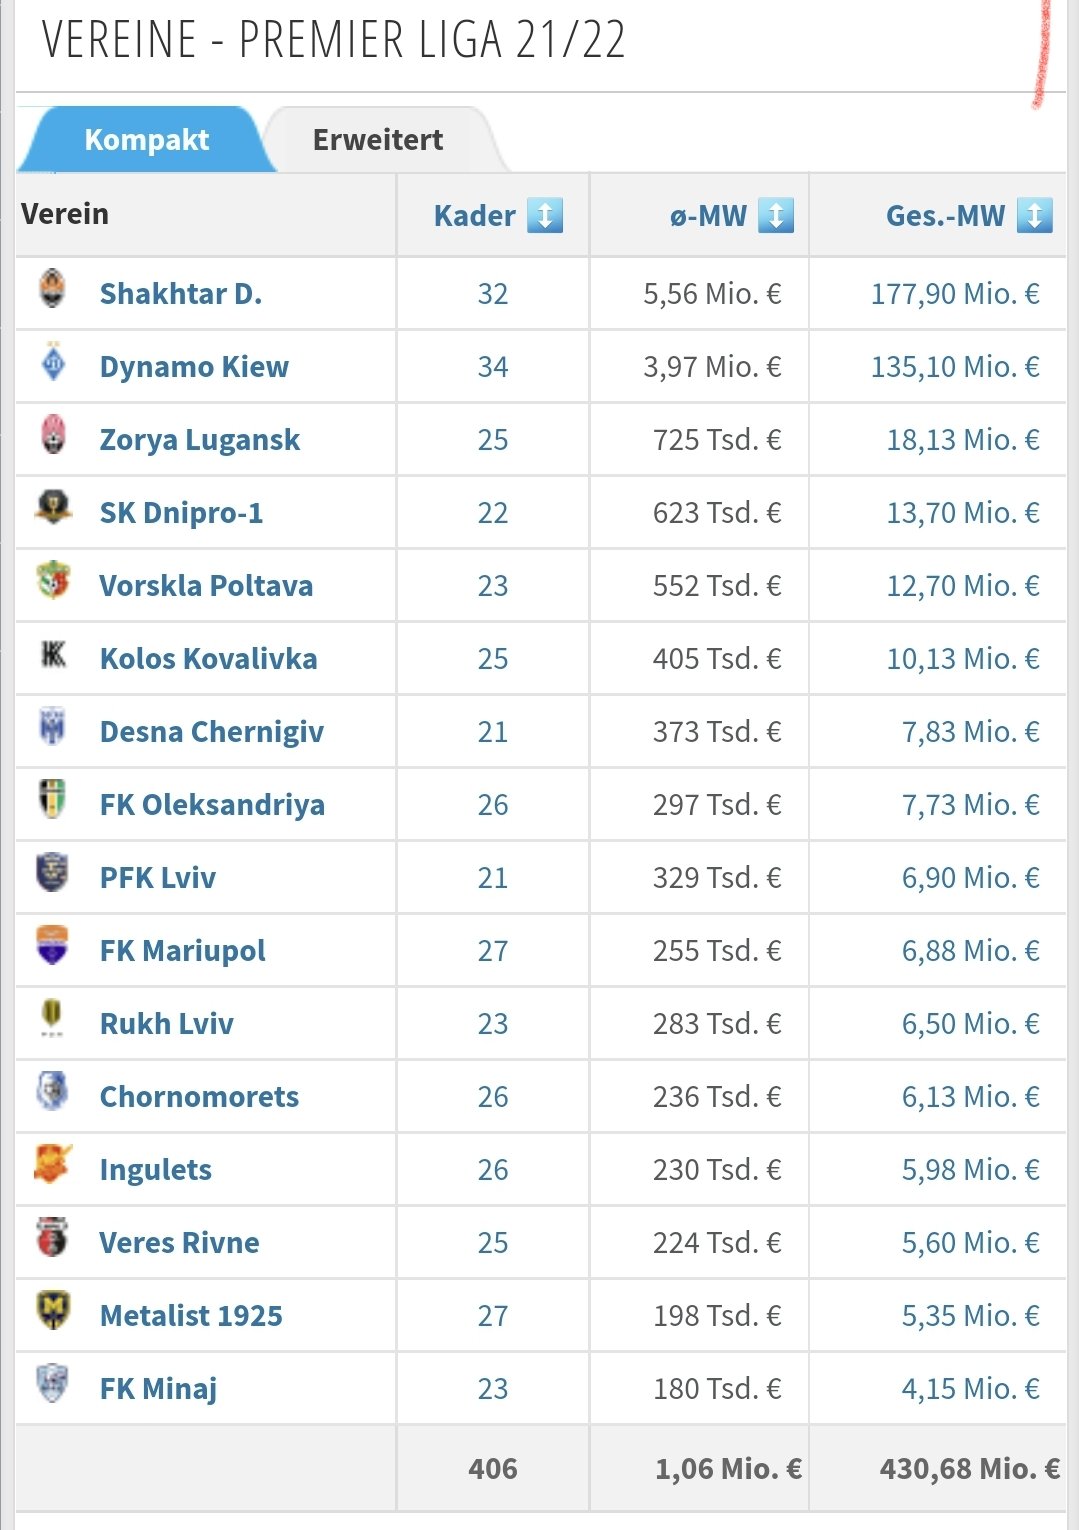Open the Zorya Lugansk crest icon

pyautogui.click(x=53, y=435)
